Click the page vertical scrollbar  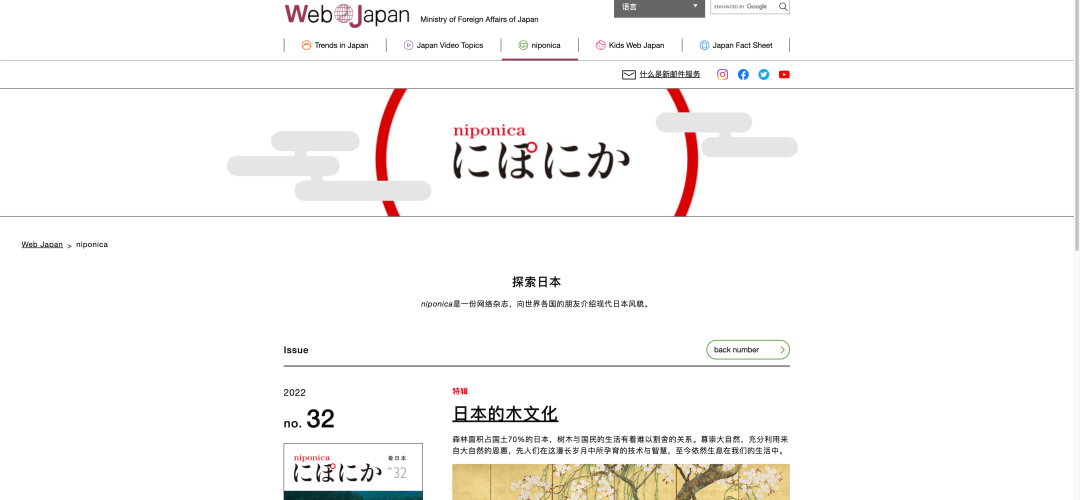click(x=1077, y=124)
